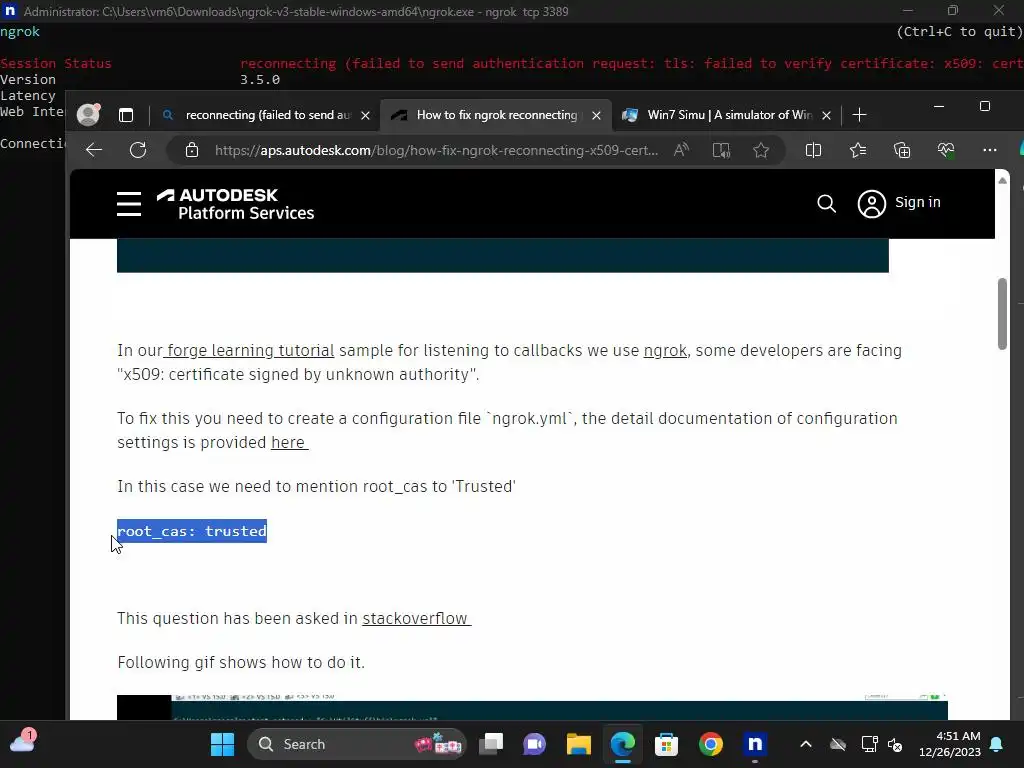This screenshot has width=1024, height=768.
Task: Open the Edge tab actions menu icon
Action: 126,116
